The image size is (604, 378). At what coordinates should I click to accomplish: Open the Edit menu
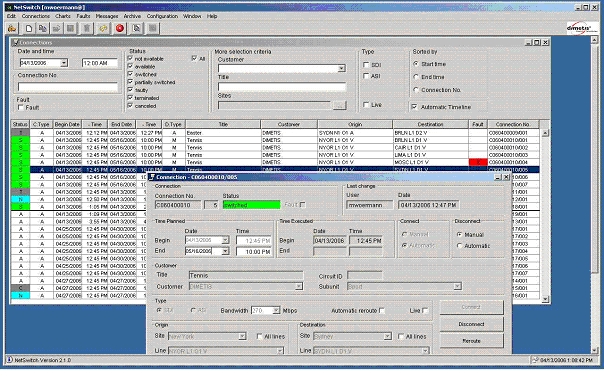tap(12, 16)
